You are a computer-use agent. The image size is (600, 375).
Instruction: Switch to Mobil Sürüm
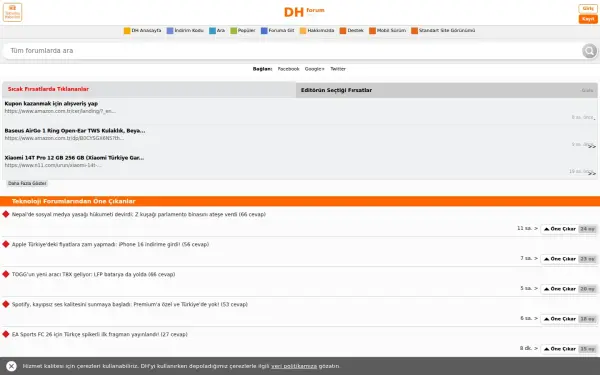pyautogui.click(x=391, y=31)
